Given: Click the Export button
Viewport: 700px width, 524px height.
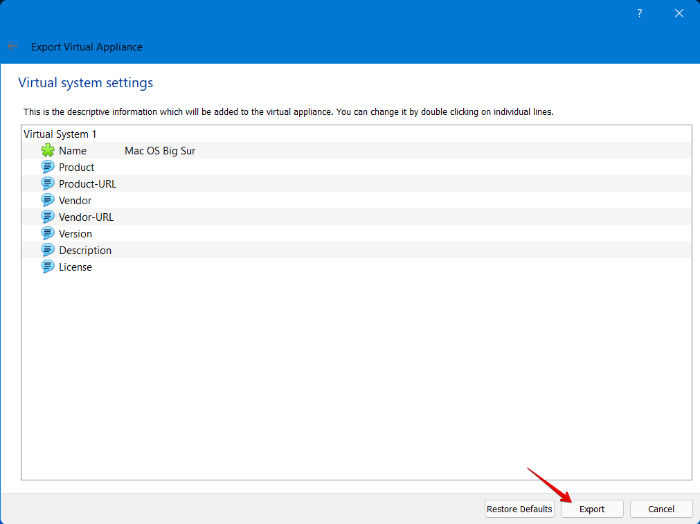Looking at the screenshot, I should [x=592, y=509].
